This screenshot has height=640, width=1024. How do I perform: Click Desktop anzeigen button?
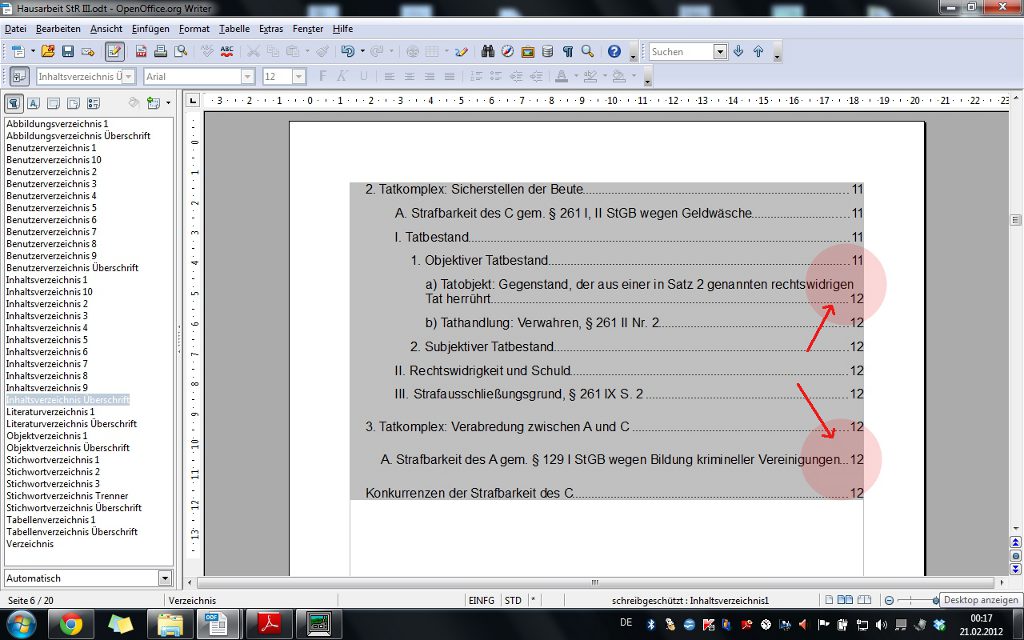(x=981, y=600)
